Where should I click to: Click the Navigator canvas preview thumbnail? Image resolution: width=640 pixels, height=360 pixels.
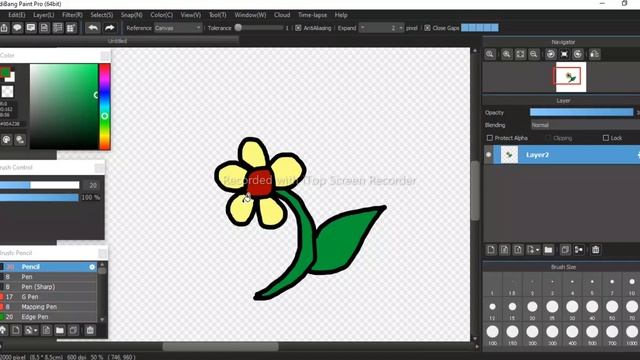tap(571, 77)
